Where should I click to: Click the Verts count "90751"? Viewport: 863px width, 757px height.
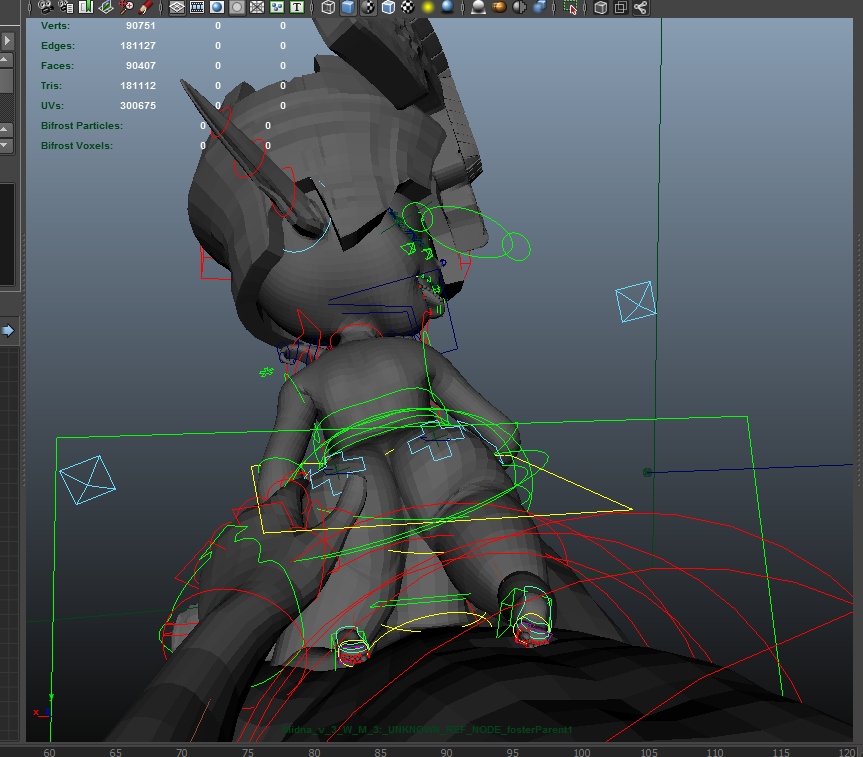[x=140, y=26]
